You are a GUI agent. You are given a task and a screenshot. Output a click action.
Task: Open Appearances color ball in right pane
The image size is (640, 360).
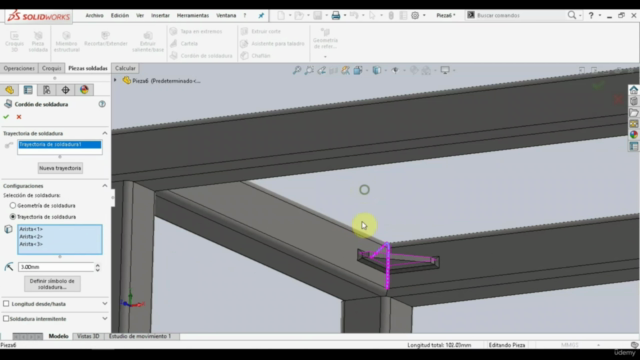[633, 135]
